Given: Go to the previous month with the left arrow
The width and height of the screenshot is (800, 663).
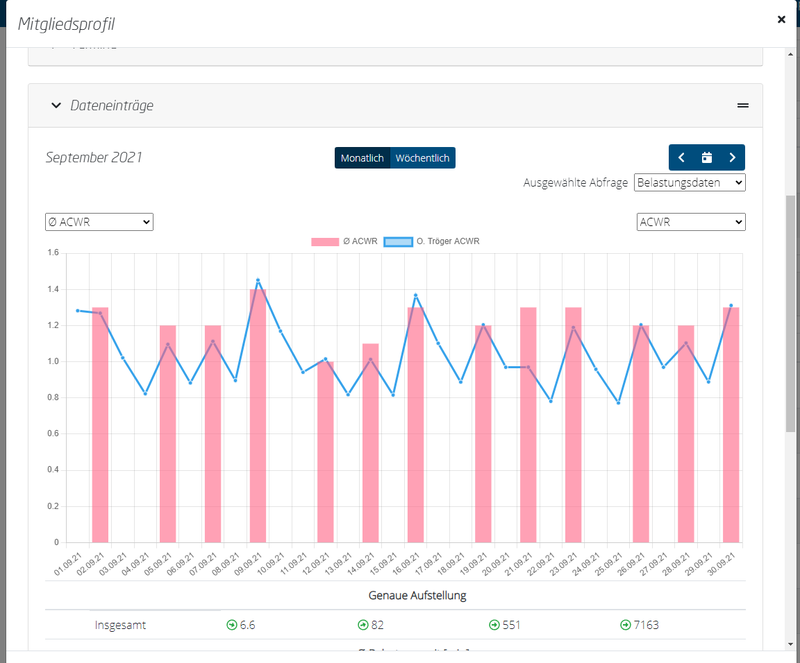Looking at the screenshot, I should [681, 158].
